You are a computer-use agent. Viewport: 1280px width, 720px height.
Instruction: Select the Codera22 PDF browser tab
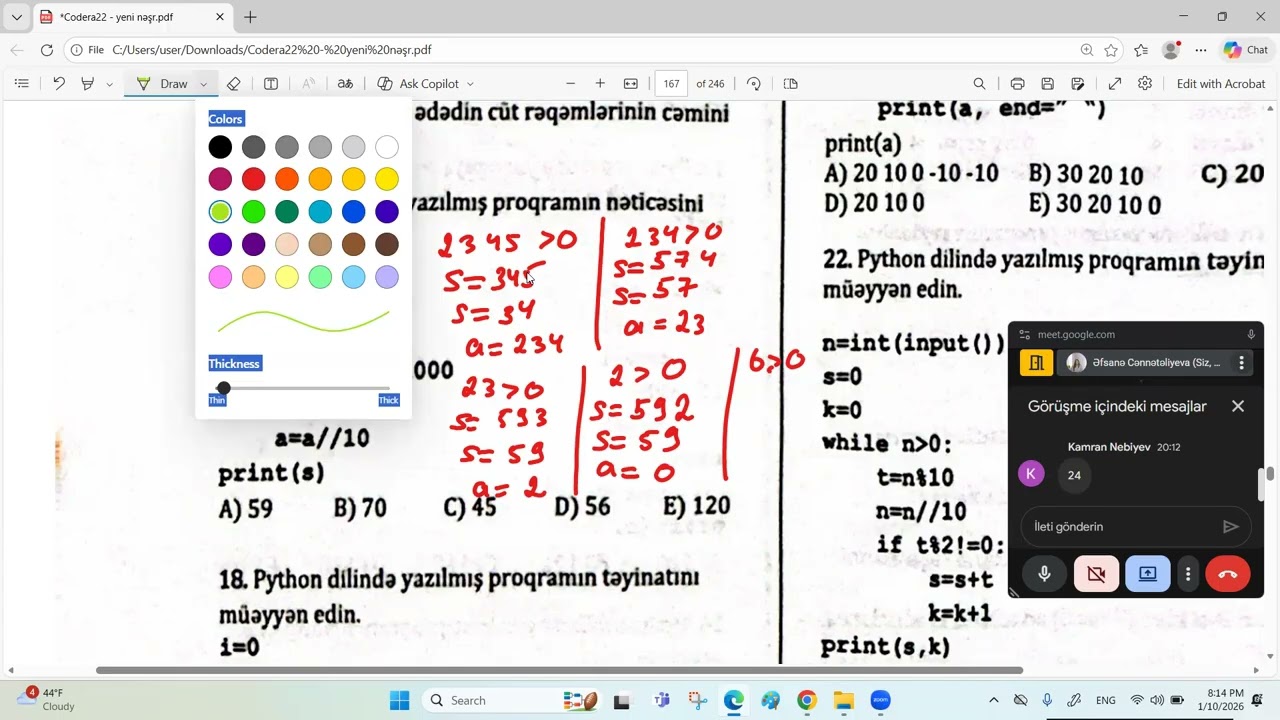click(x=131, y=17)
